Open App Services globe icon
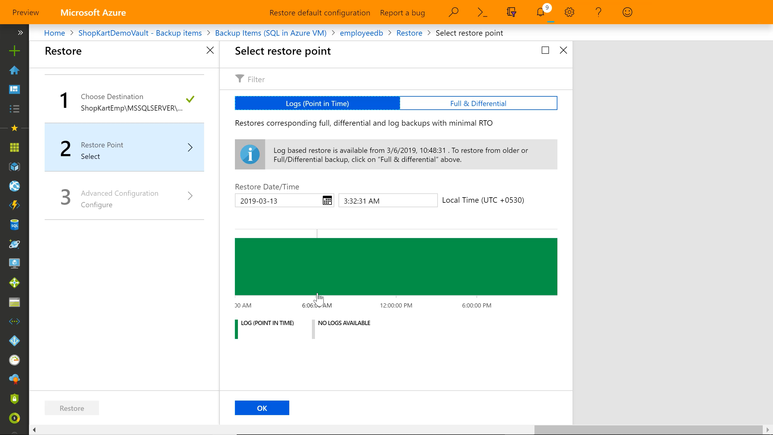Screen dimensions: 773x435 click(14, 186)
